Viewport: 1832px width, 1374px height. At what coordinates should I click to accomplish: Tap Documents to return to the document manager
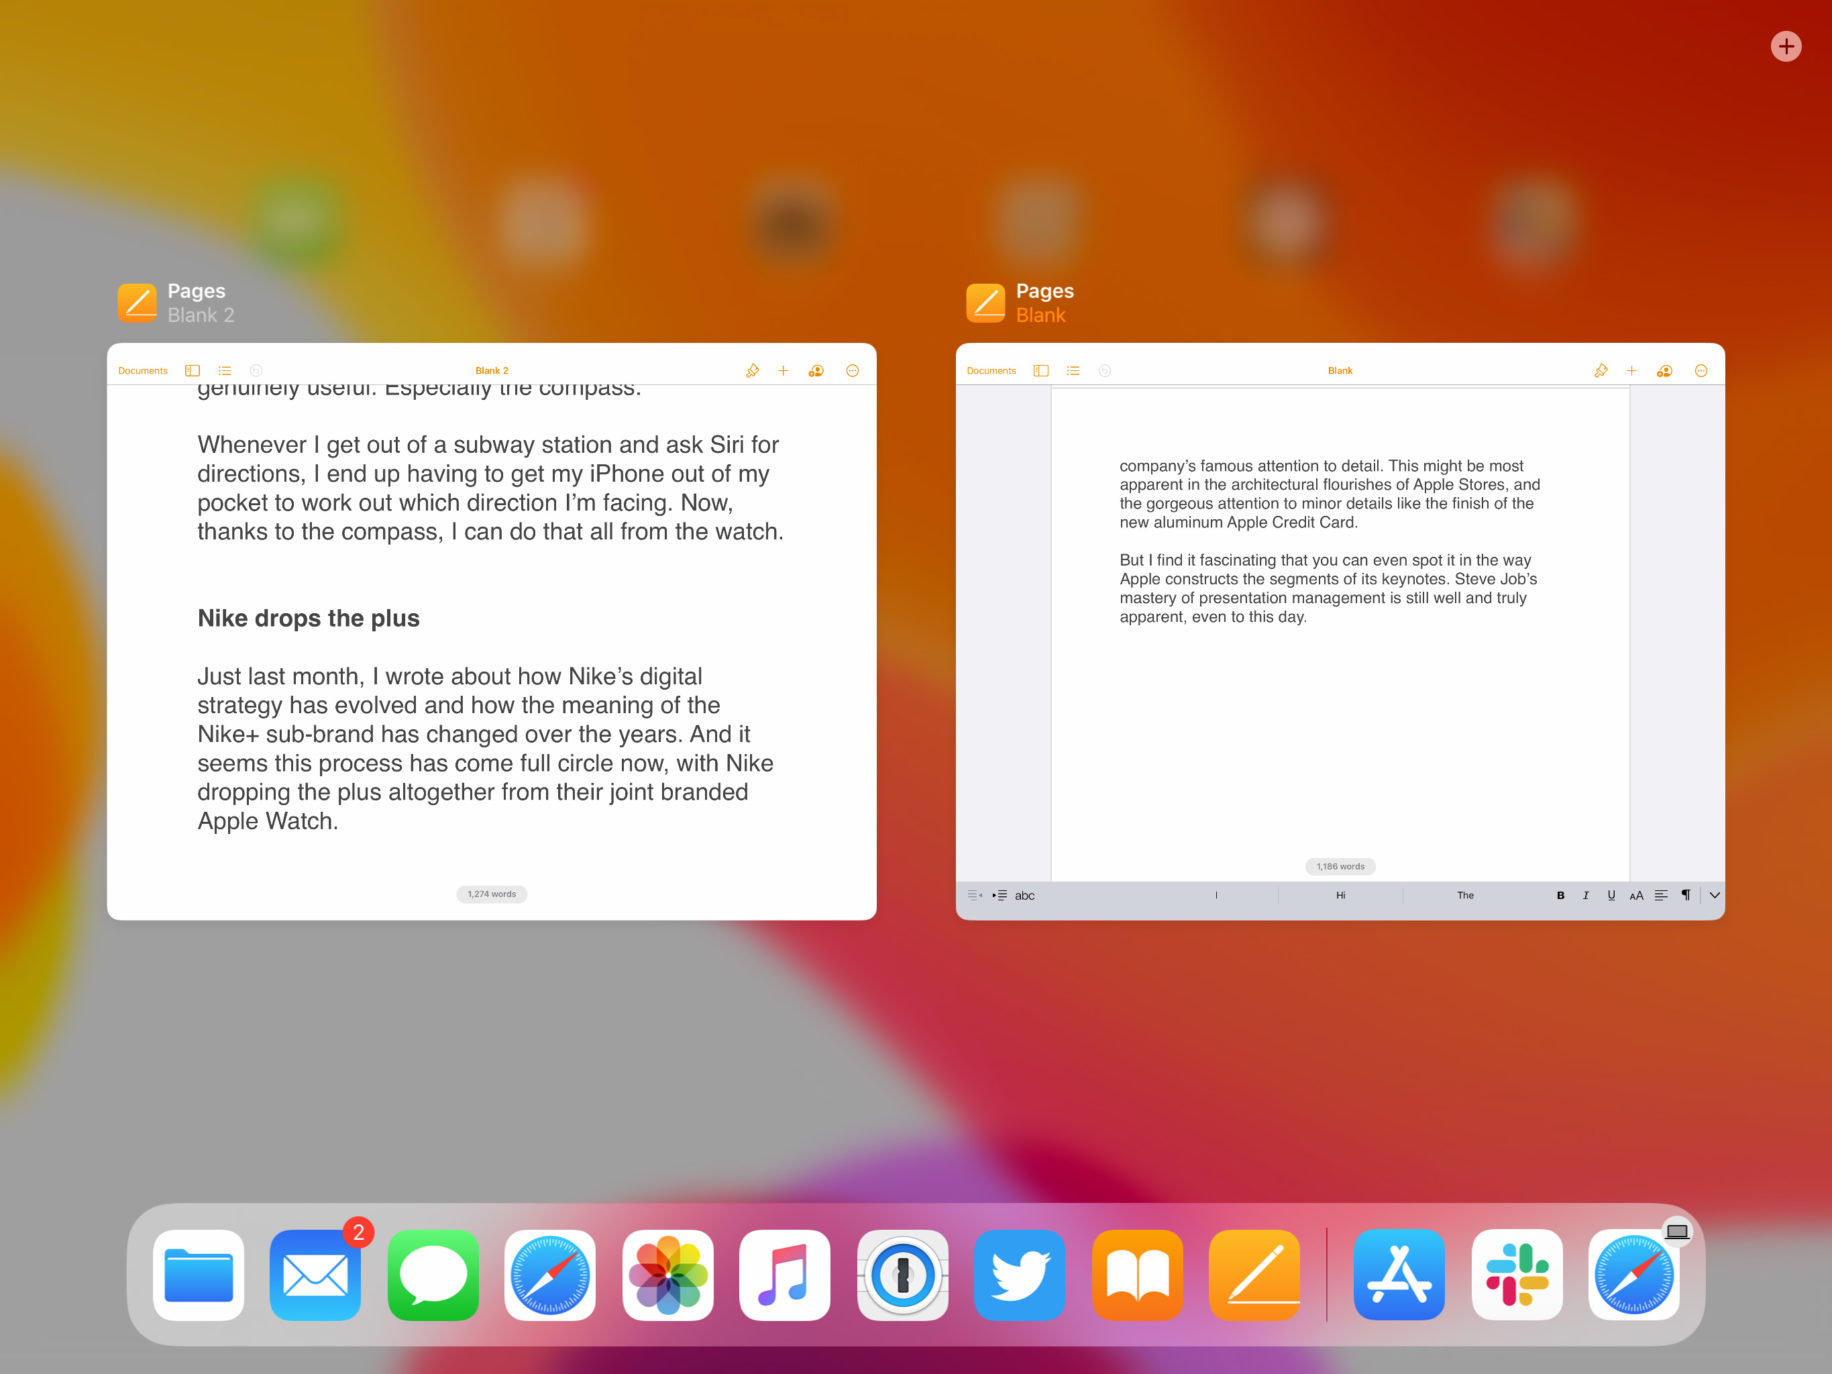143,370
